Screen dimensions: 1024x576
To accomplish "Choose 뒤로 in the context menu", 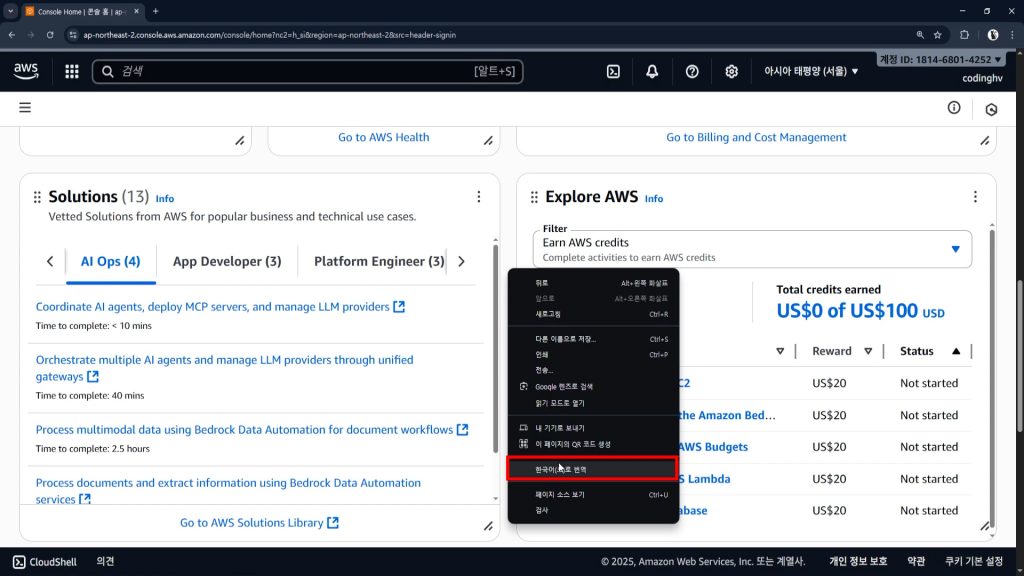I will (x=593, y=283).
